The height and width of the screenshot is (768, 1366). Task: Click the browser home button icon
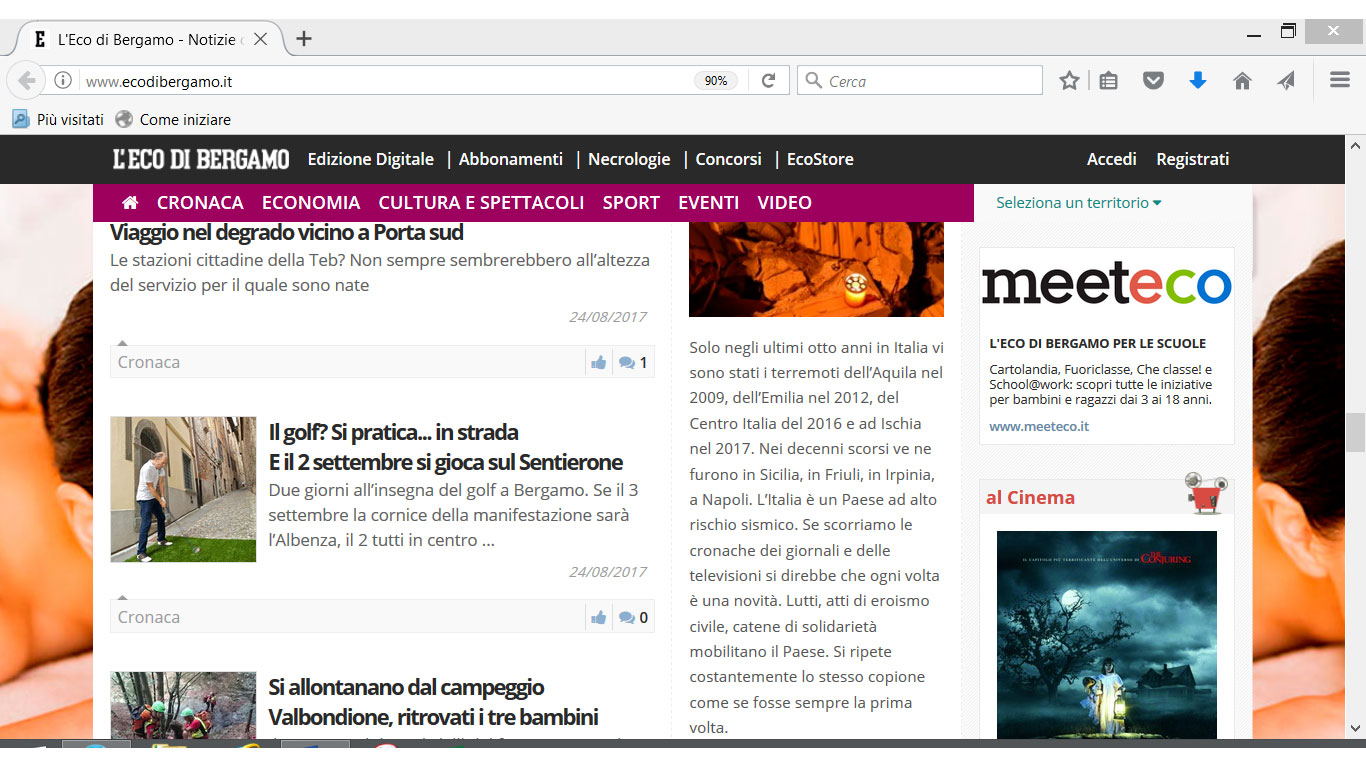(x=1242, y=81)
